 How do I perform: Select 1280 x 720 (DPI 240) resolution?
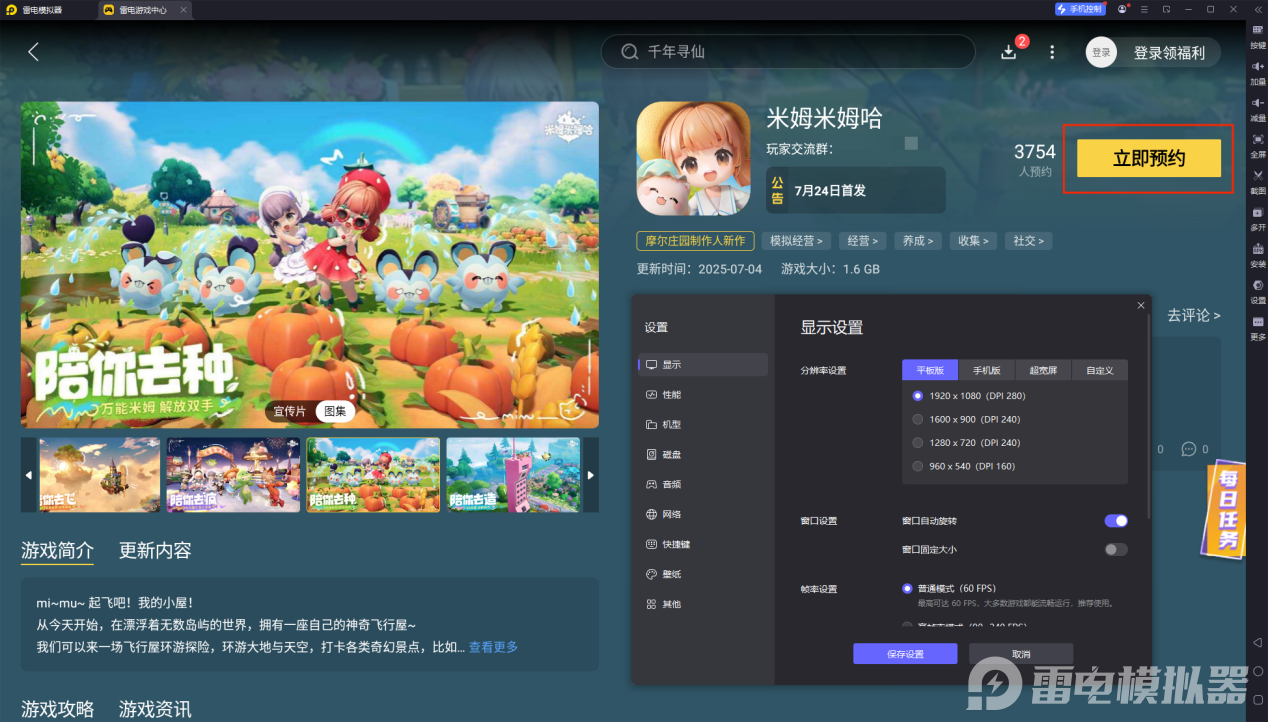[x=966, y=443]
